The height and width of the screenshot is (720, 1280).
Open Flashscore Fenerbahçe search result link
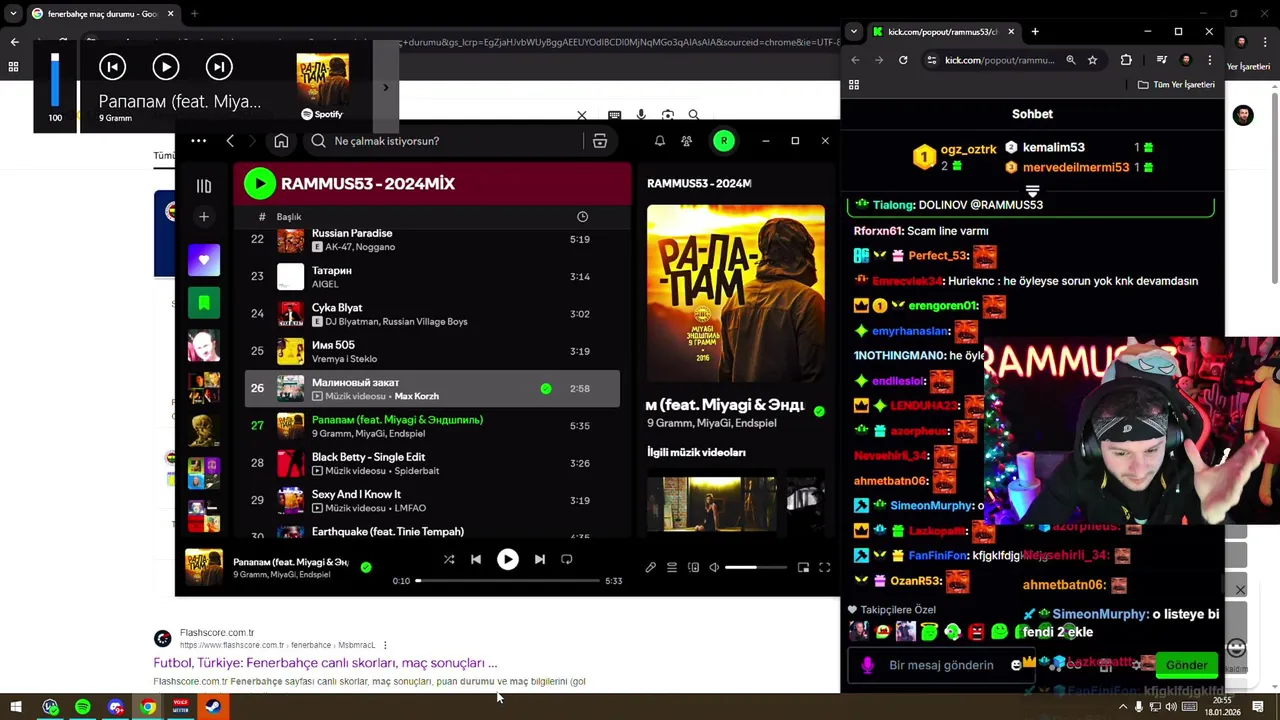coord(325,663)
